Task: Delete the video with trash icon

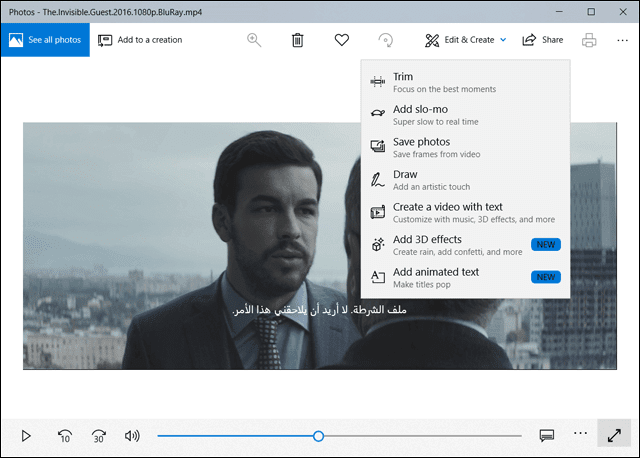Action: [x=297, y=40]
